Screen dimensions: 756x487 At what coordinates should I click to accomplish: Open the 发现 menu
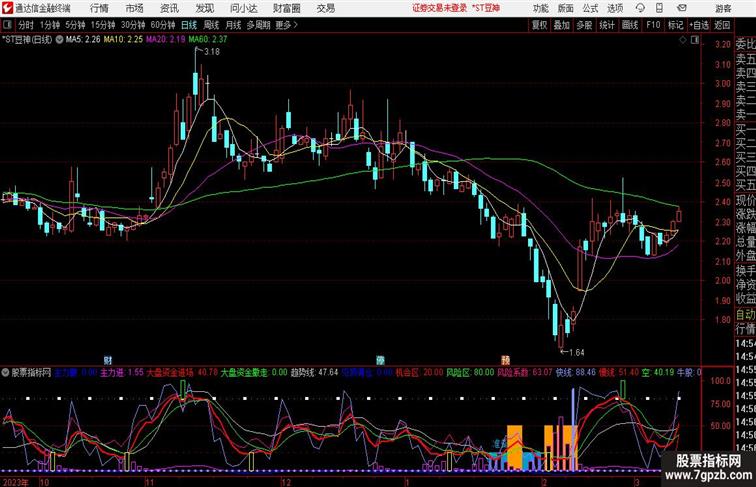click(x=204, y=8)
